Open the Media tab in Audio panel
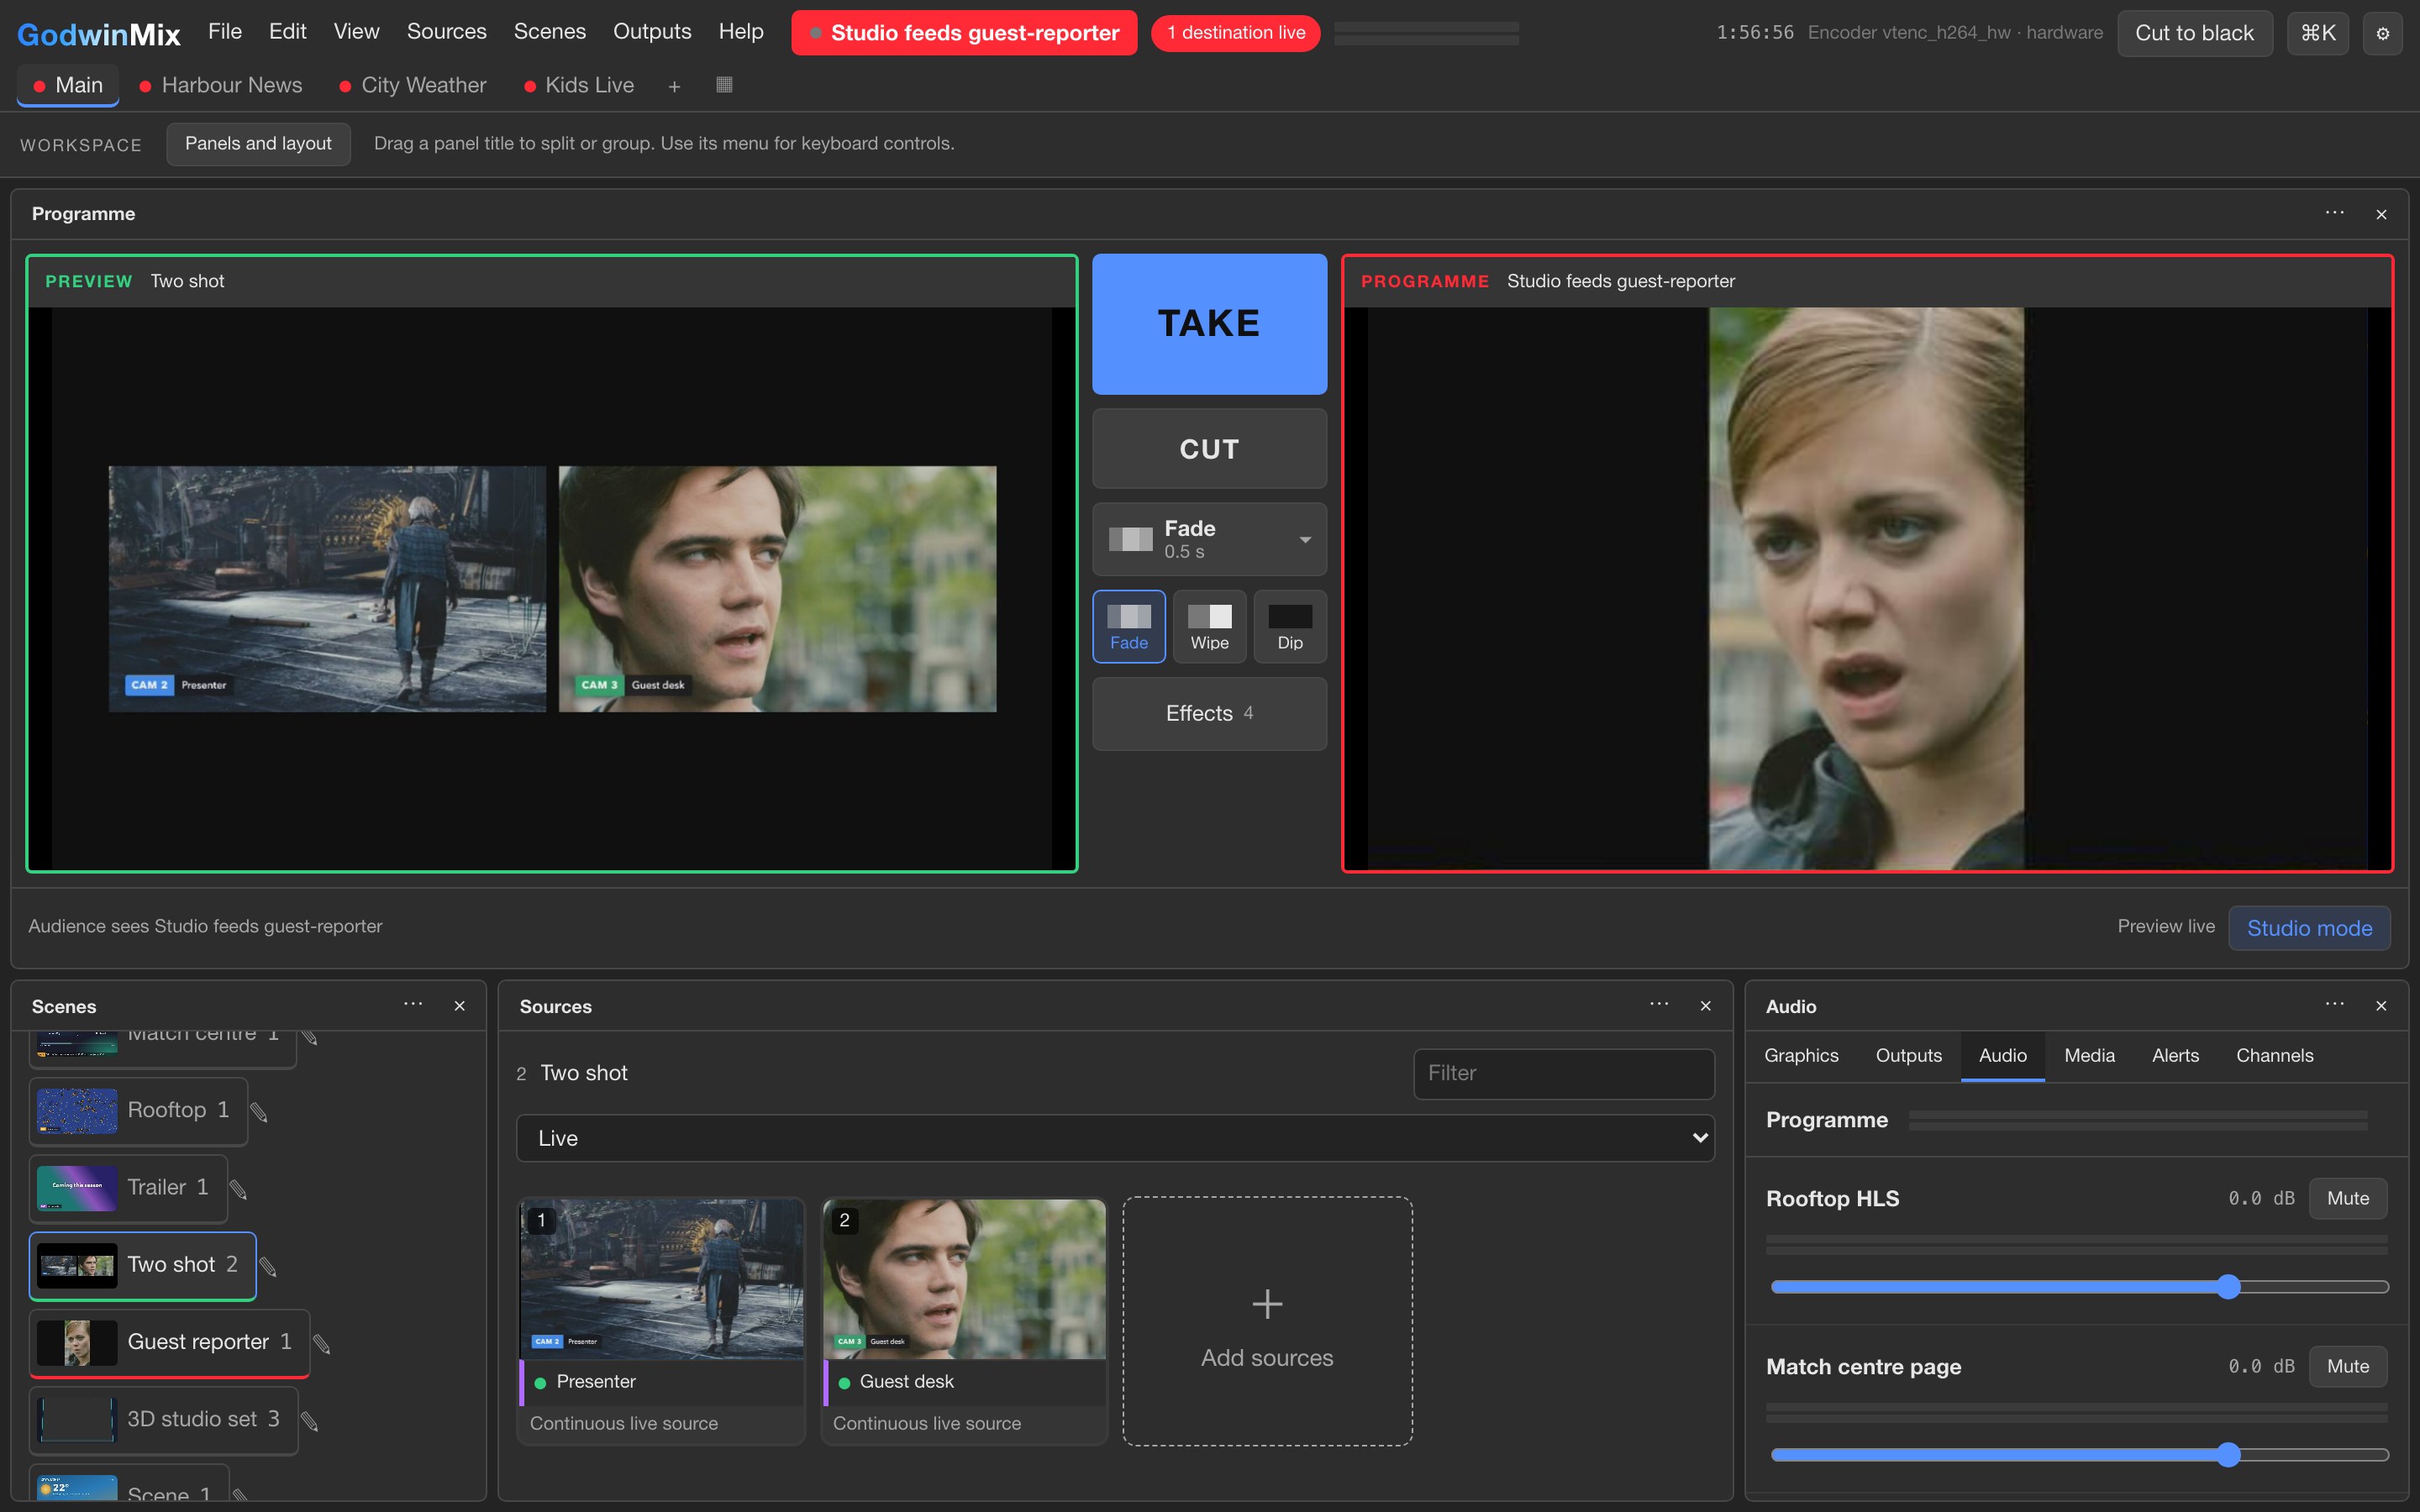2420x1512 pixels. click(x=2089, y=1056)
